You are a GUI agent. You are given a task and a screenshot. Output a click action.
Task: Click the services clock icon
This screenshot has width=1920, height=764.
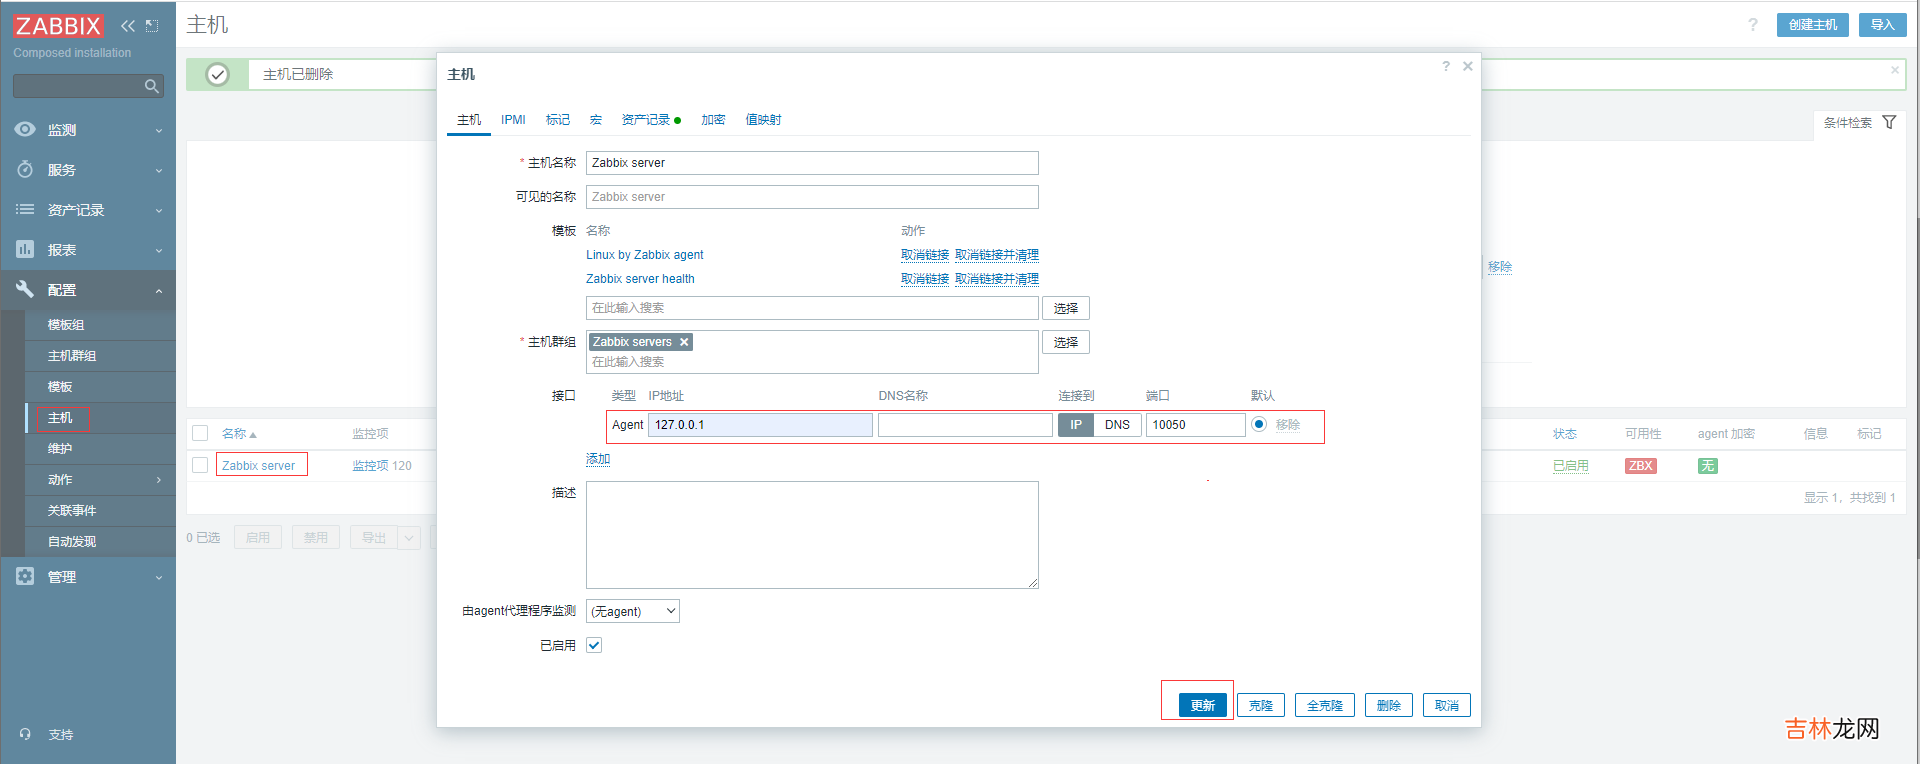tap(25, 169)
